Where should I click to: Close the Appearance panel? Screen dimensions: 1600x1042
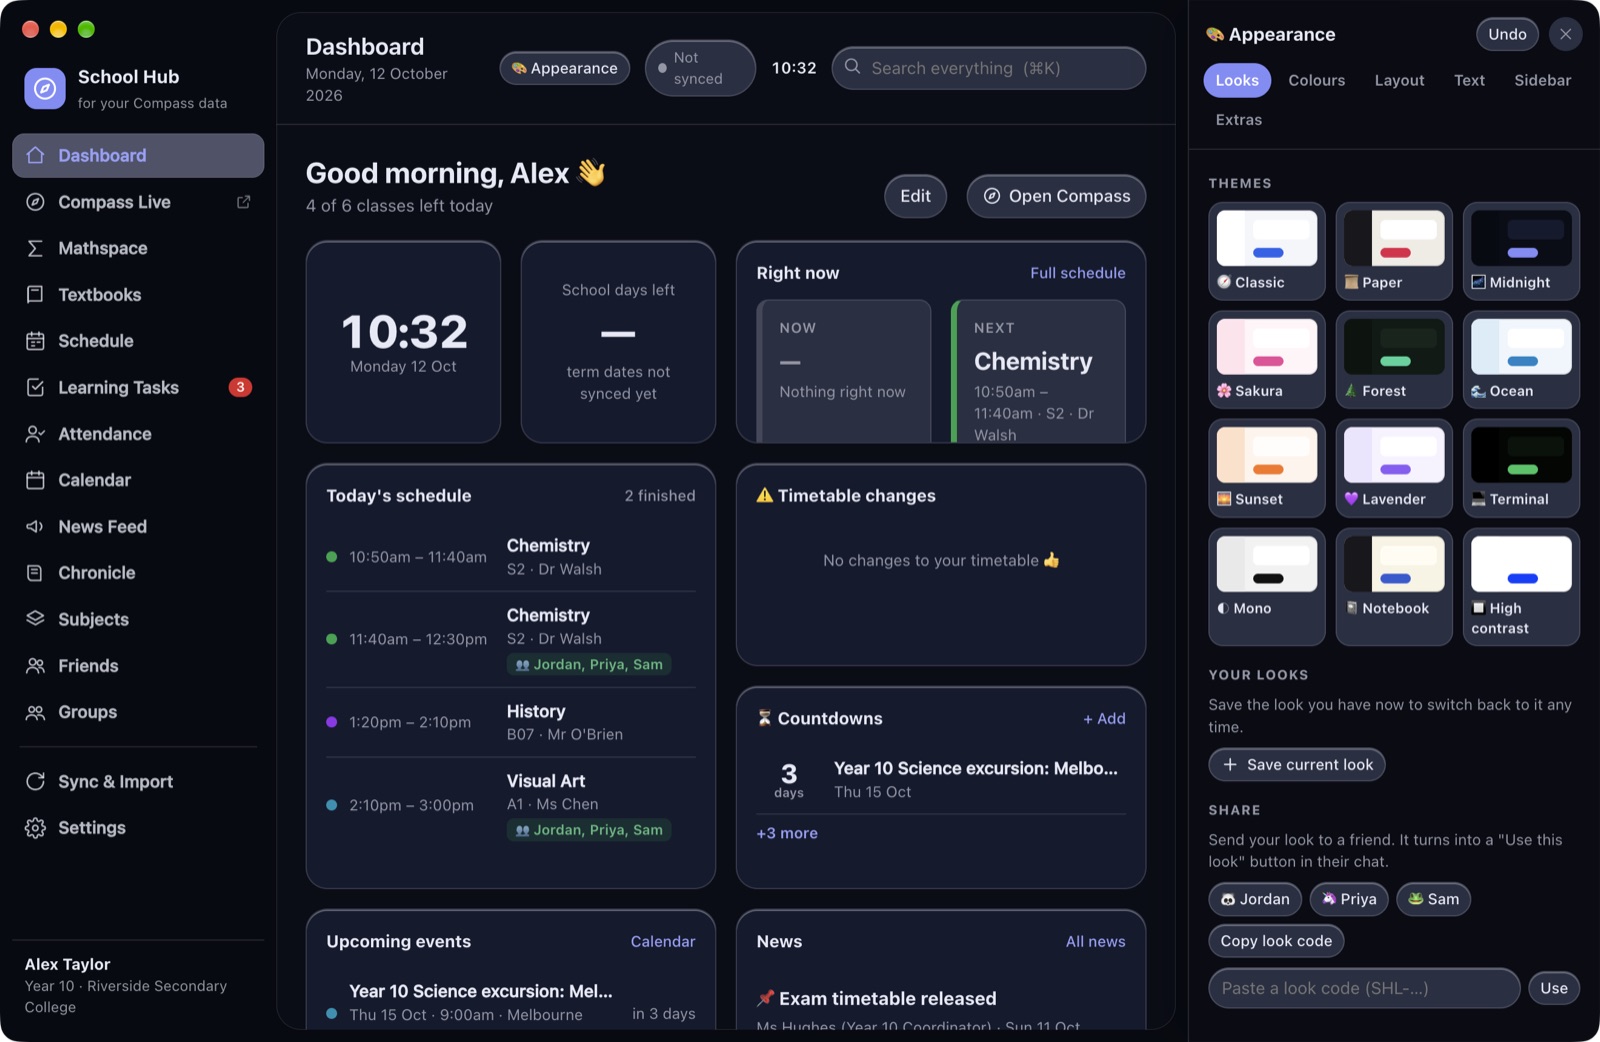click(1565, 34)
